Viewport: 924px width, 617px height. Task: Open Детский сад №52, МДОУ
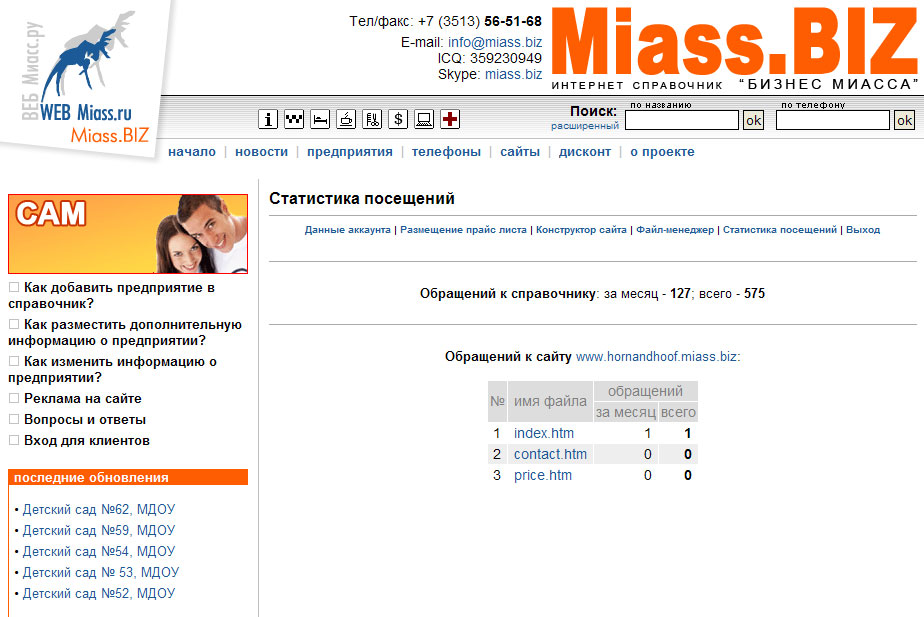[99, 593]
